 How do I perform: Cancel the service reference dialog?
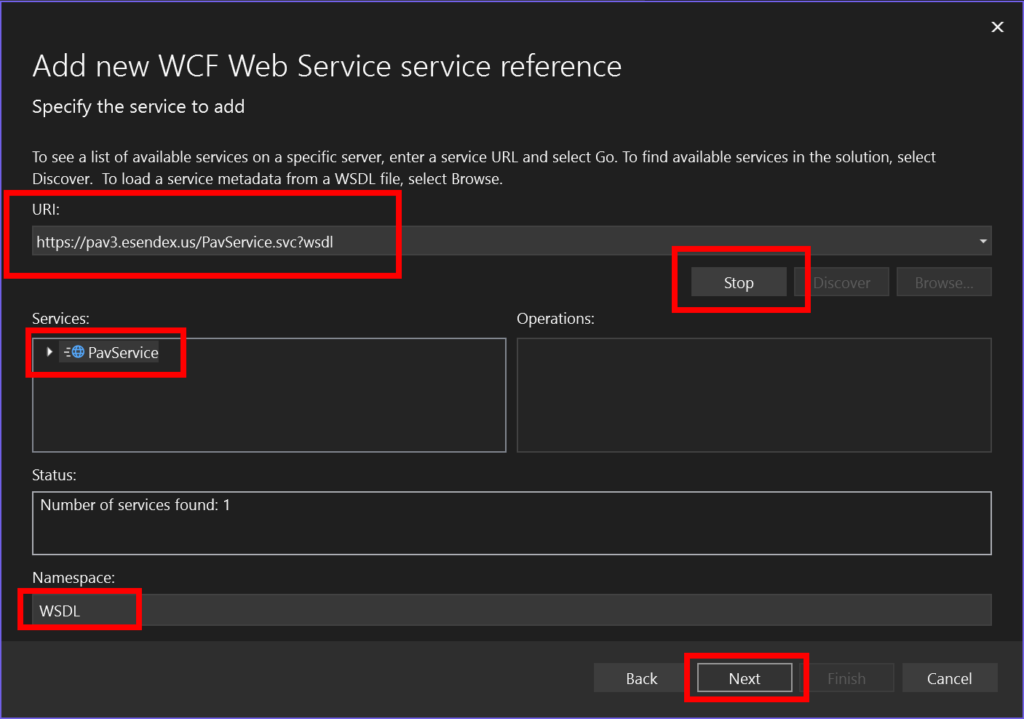tap(949, 678)
